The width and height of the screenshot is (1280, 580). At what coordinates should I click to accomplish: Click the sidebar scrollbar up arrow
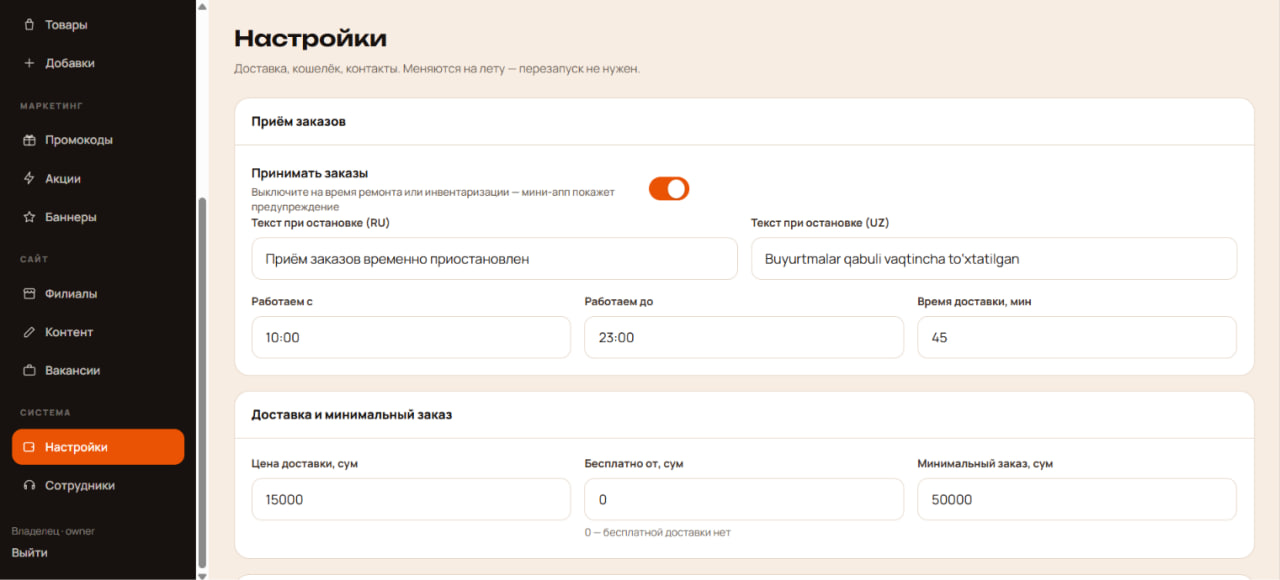click(x=203, y=5)
